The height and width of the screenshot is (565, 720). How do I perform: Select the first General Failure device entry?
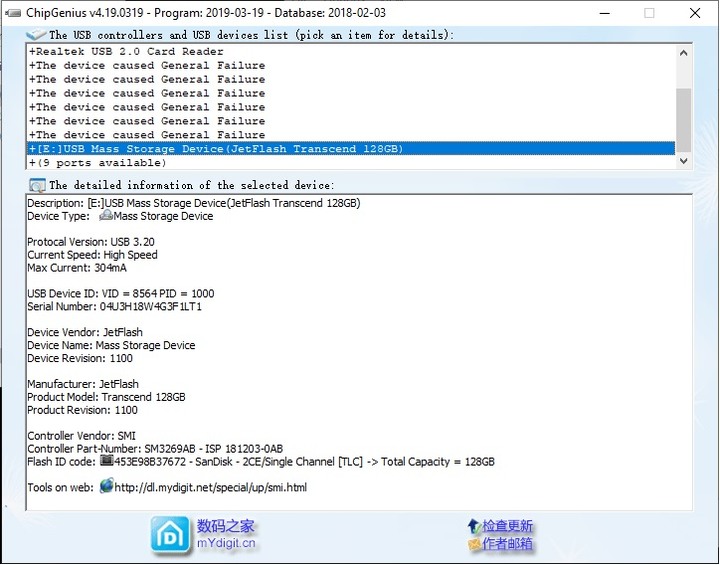[x=351, y=65]
